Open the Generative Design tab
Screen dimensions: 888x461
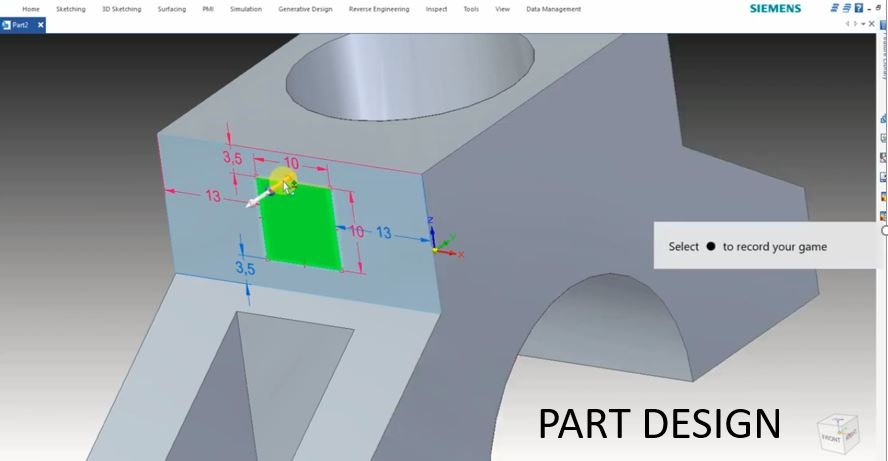(306, 8)
